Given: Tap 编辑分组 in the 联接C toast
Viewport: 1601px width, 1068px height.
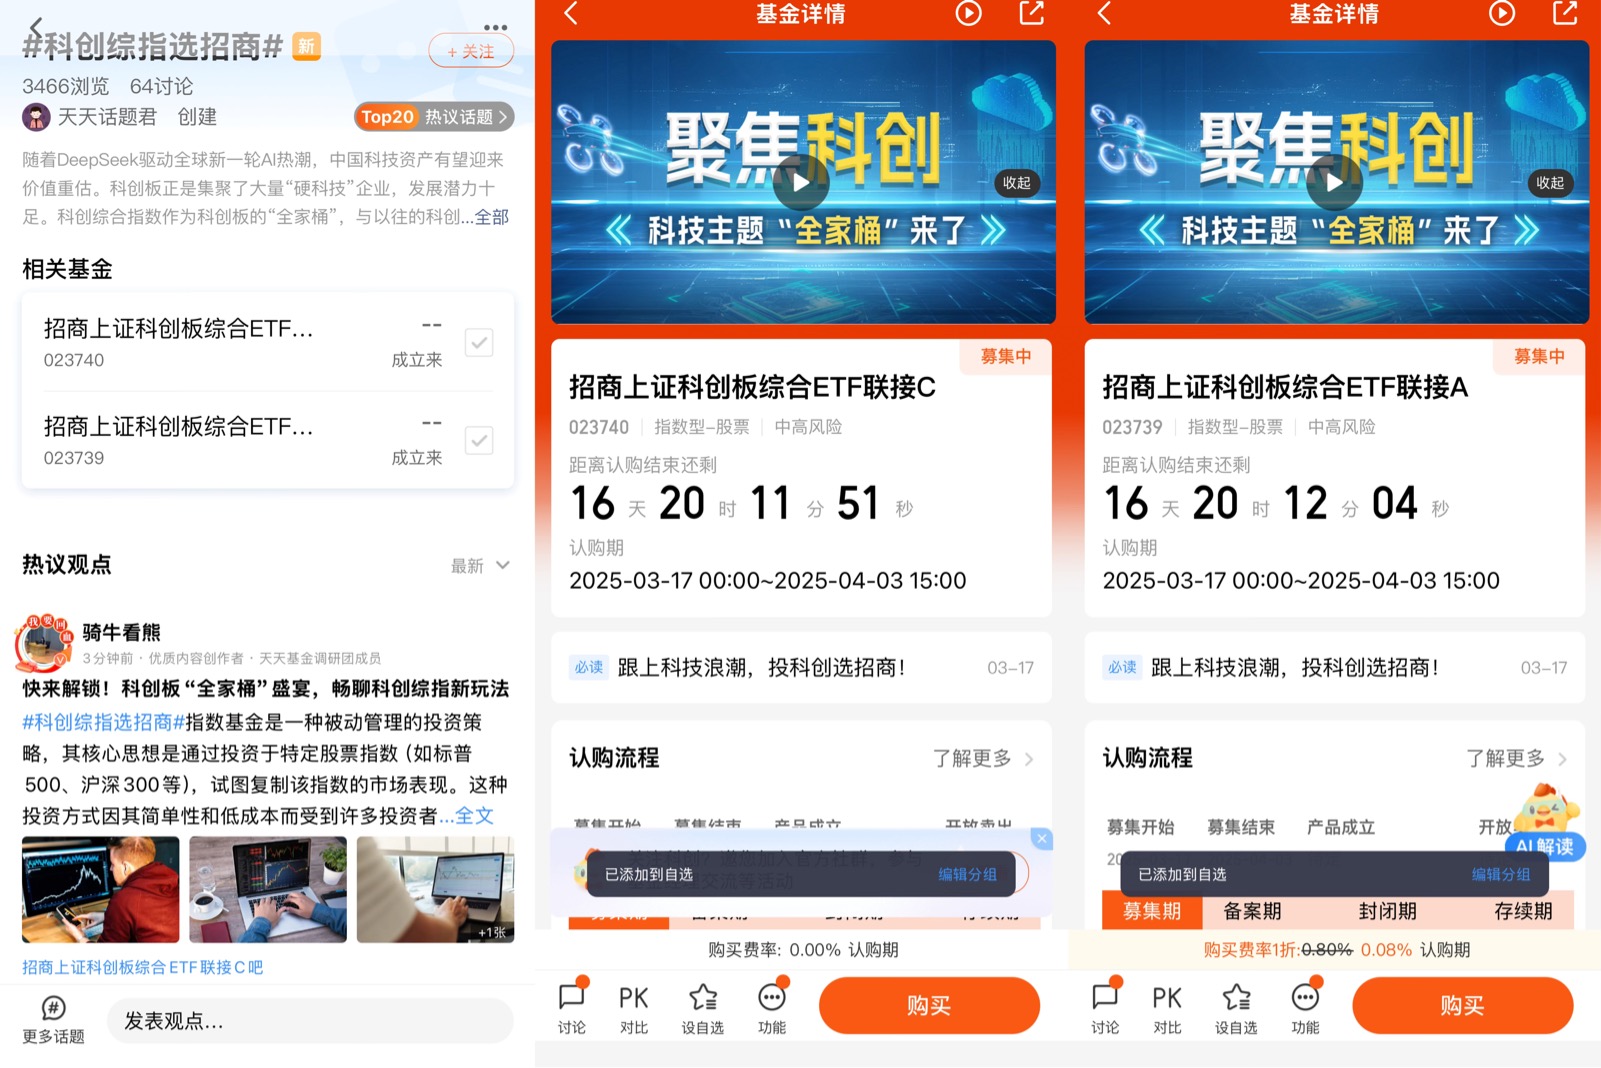Looking at the screenshot, I should point(967,874).
